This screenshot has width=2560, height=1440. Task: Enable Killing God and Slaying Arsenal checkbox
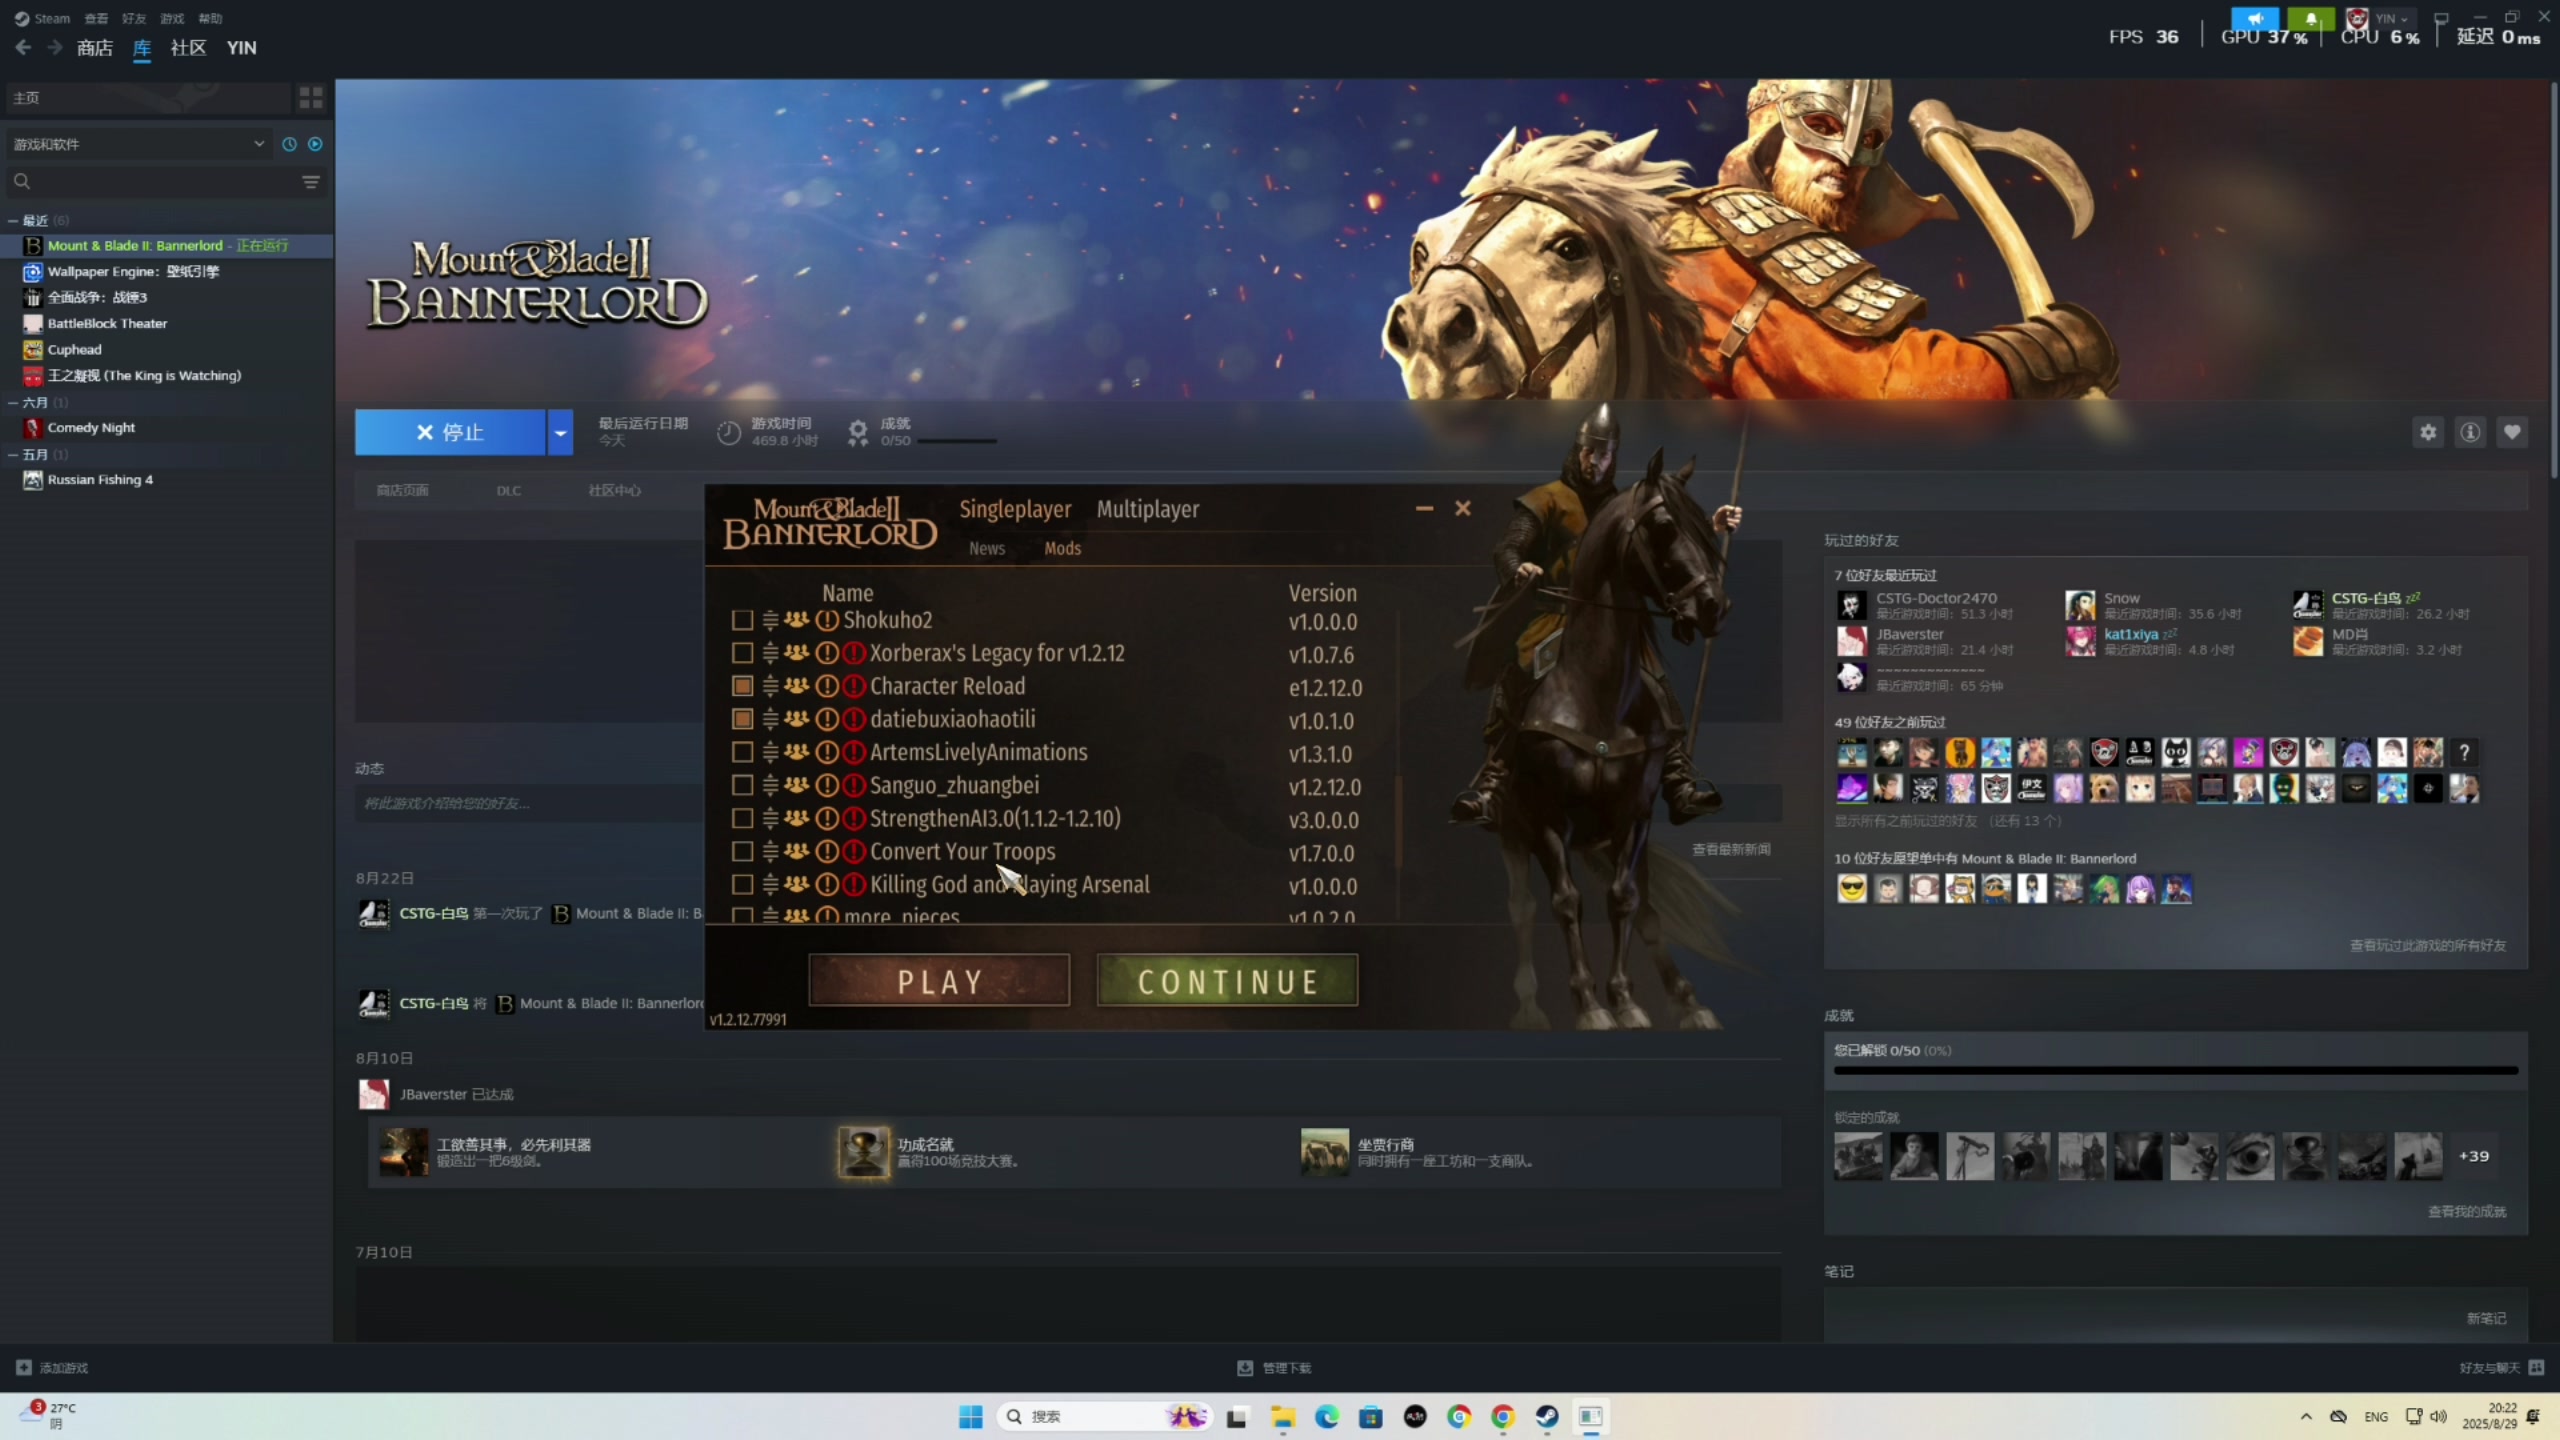(742, 884)
